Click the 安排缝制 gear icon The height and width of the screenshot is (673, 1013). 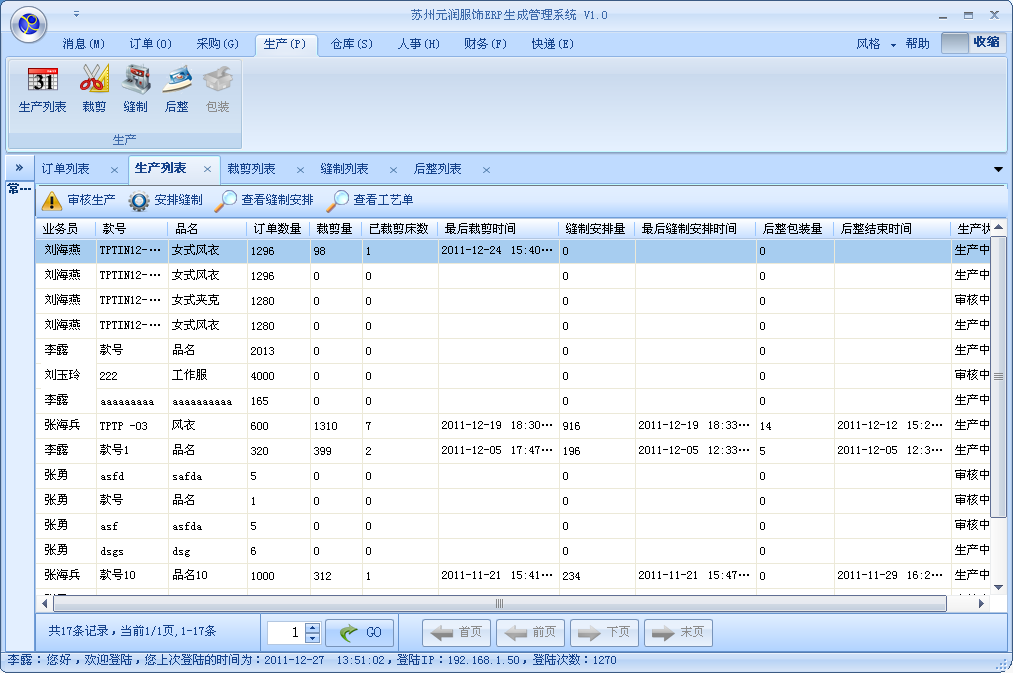pos(139,200)
